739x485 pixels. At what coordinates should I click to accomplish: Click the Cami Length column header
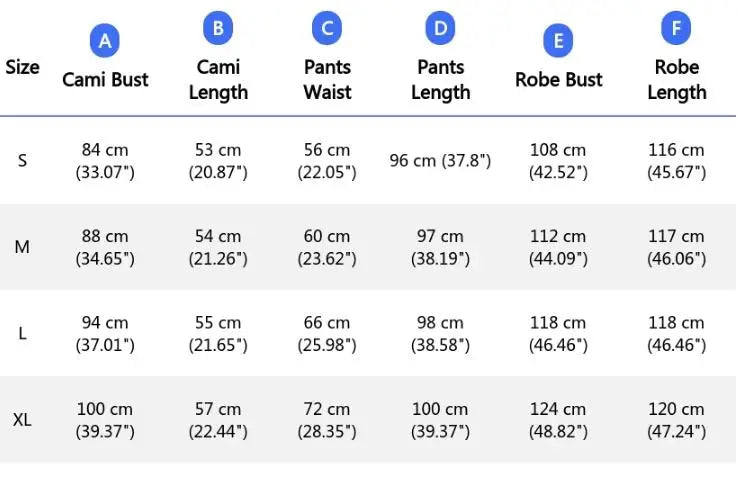[218, 79]
